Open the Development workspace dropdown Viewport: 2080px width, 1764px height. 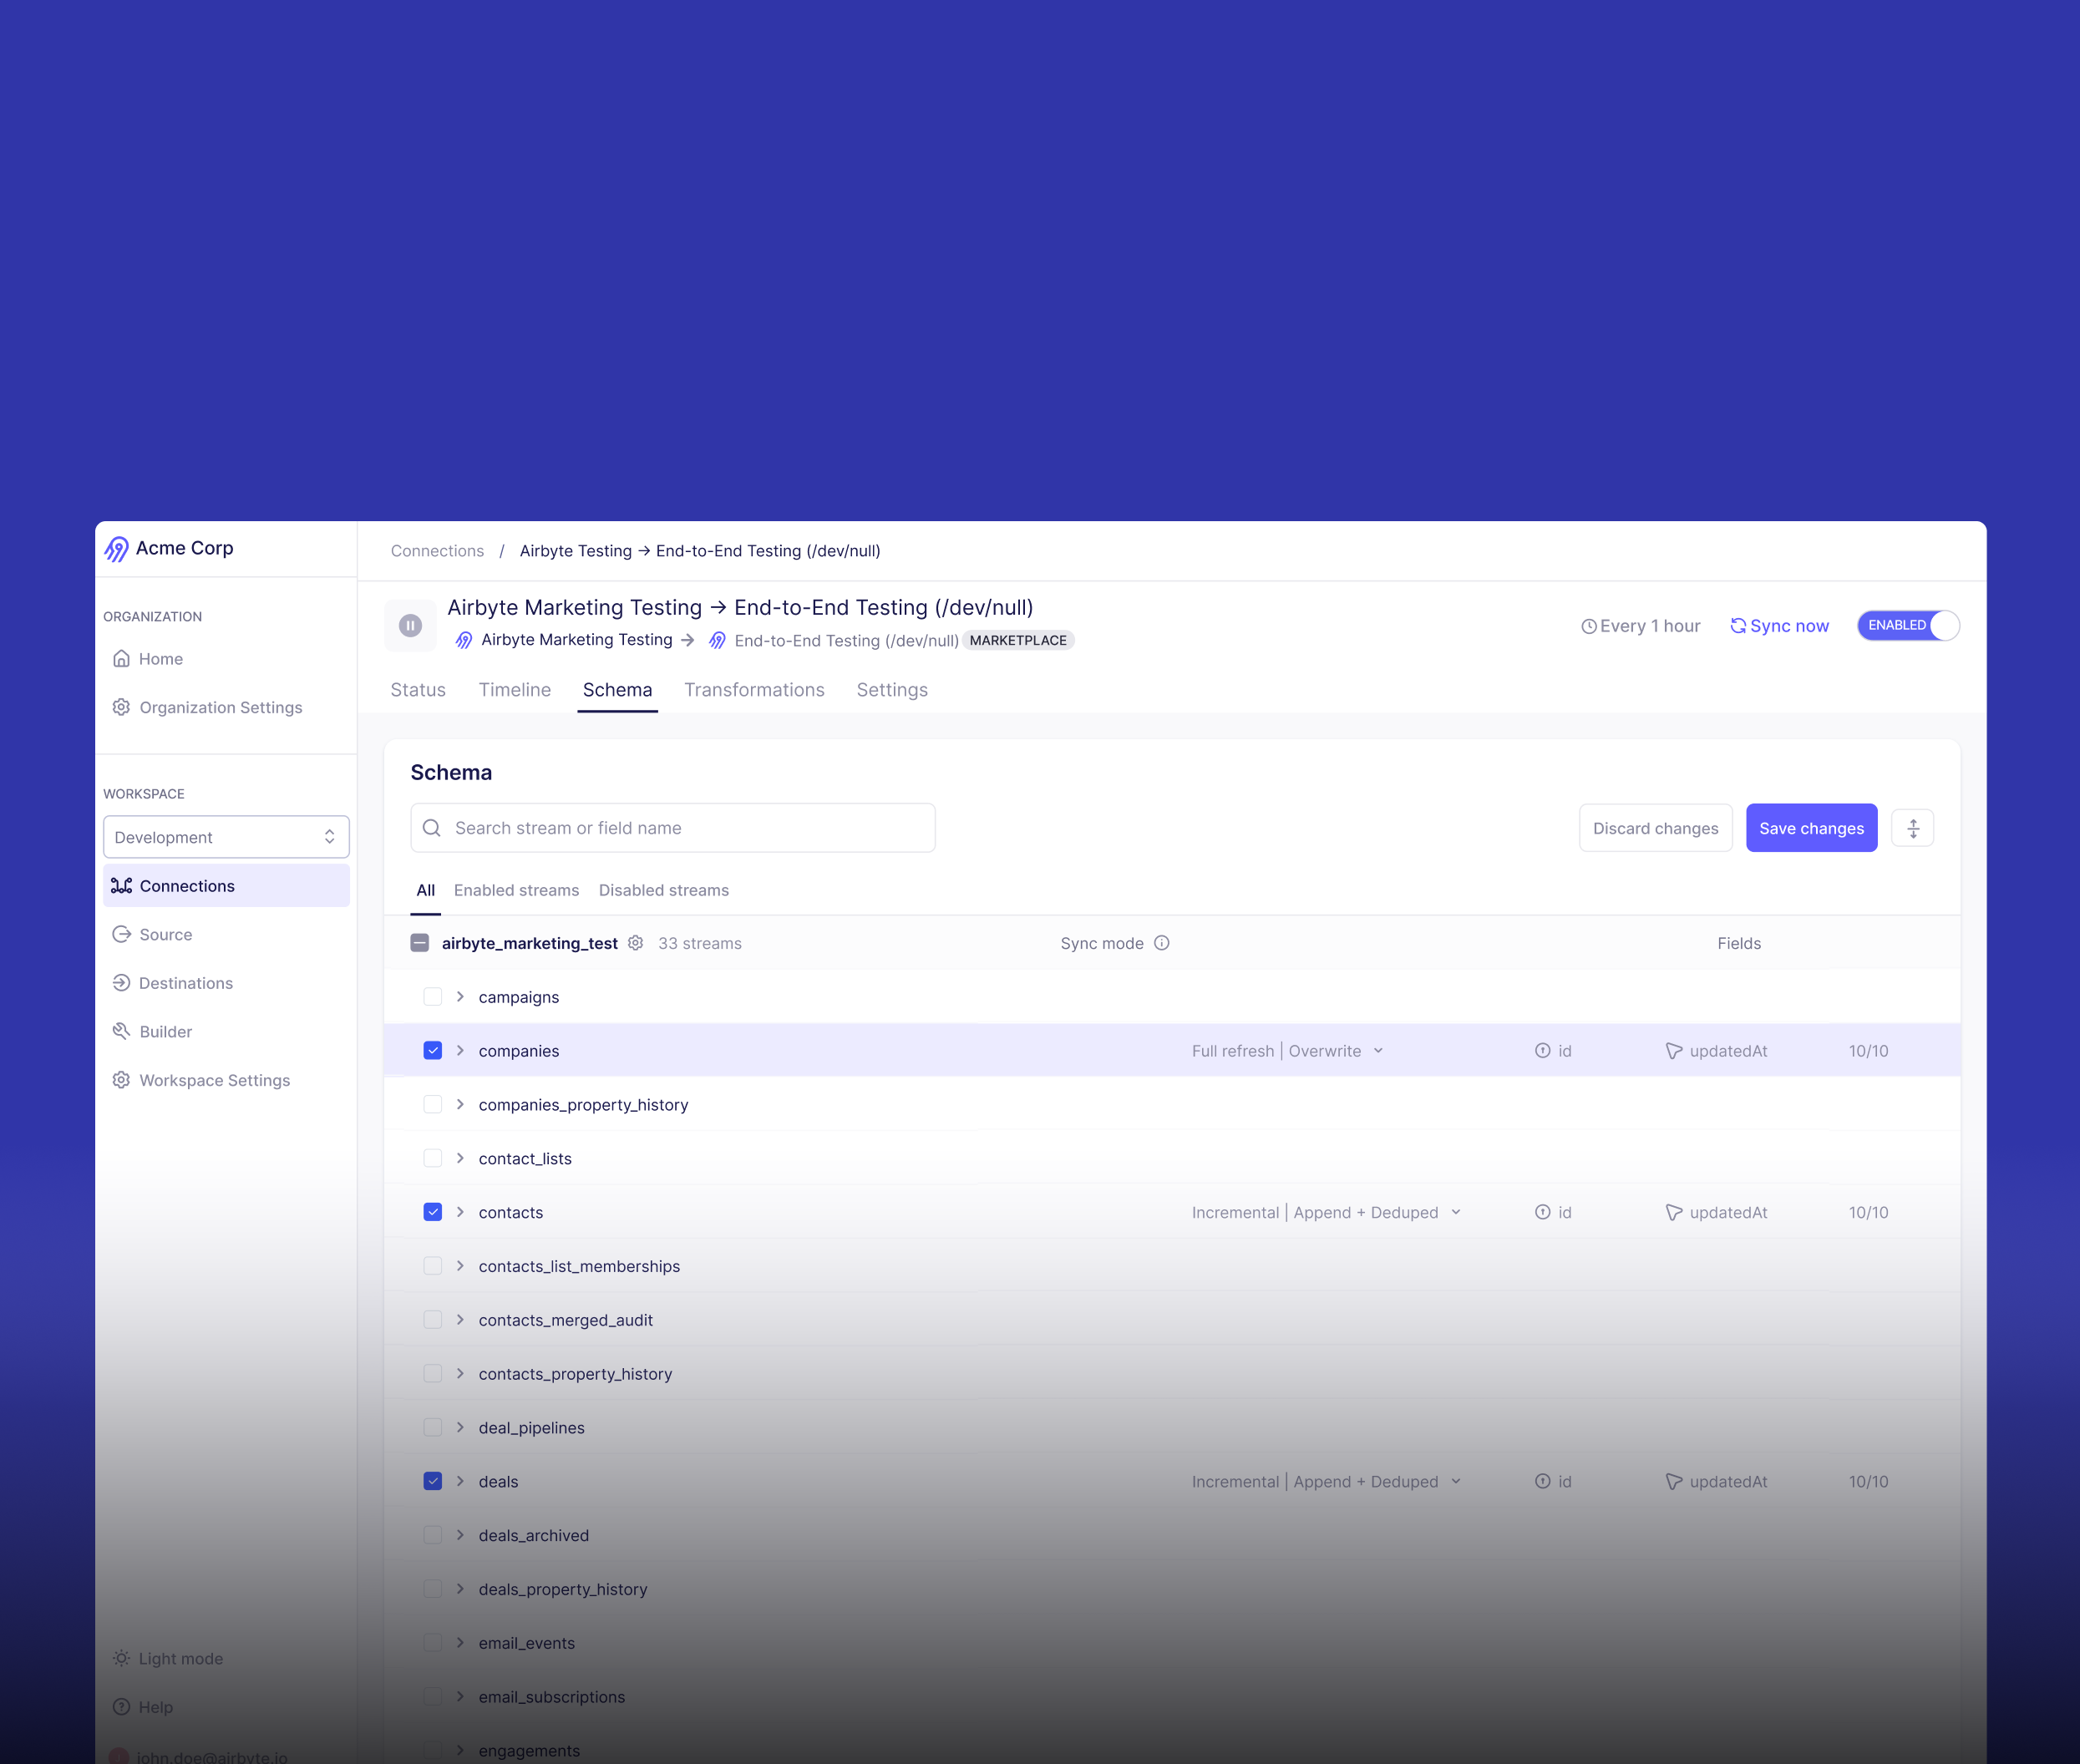point(226,837)
